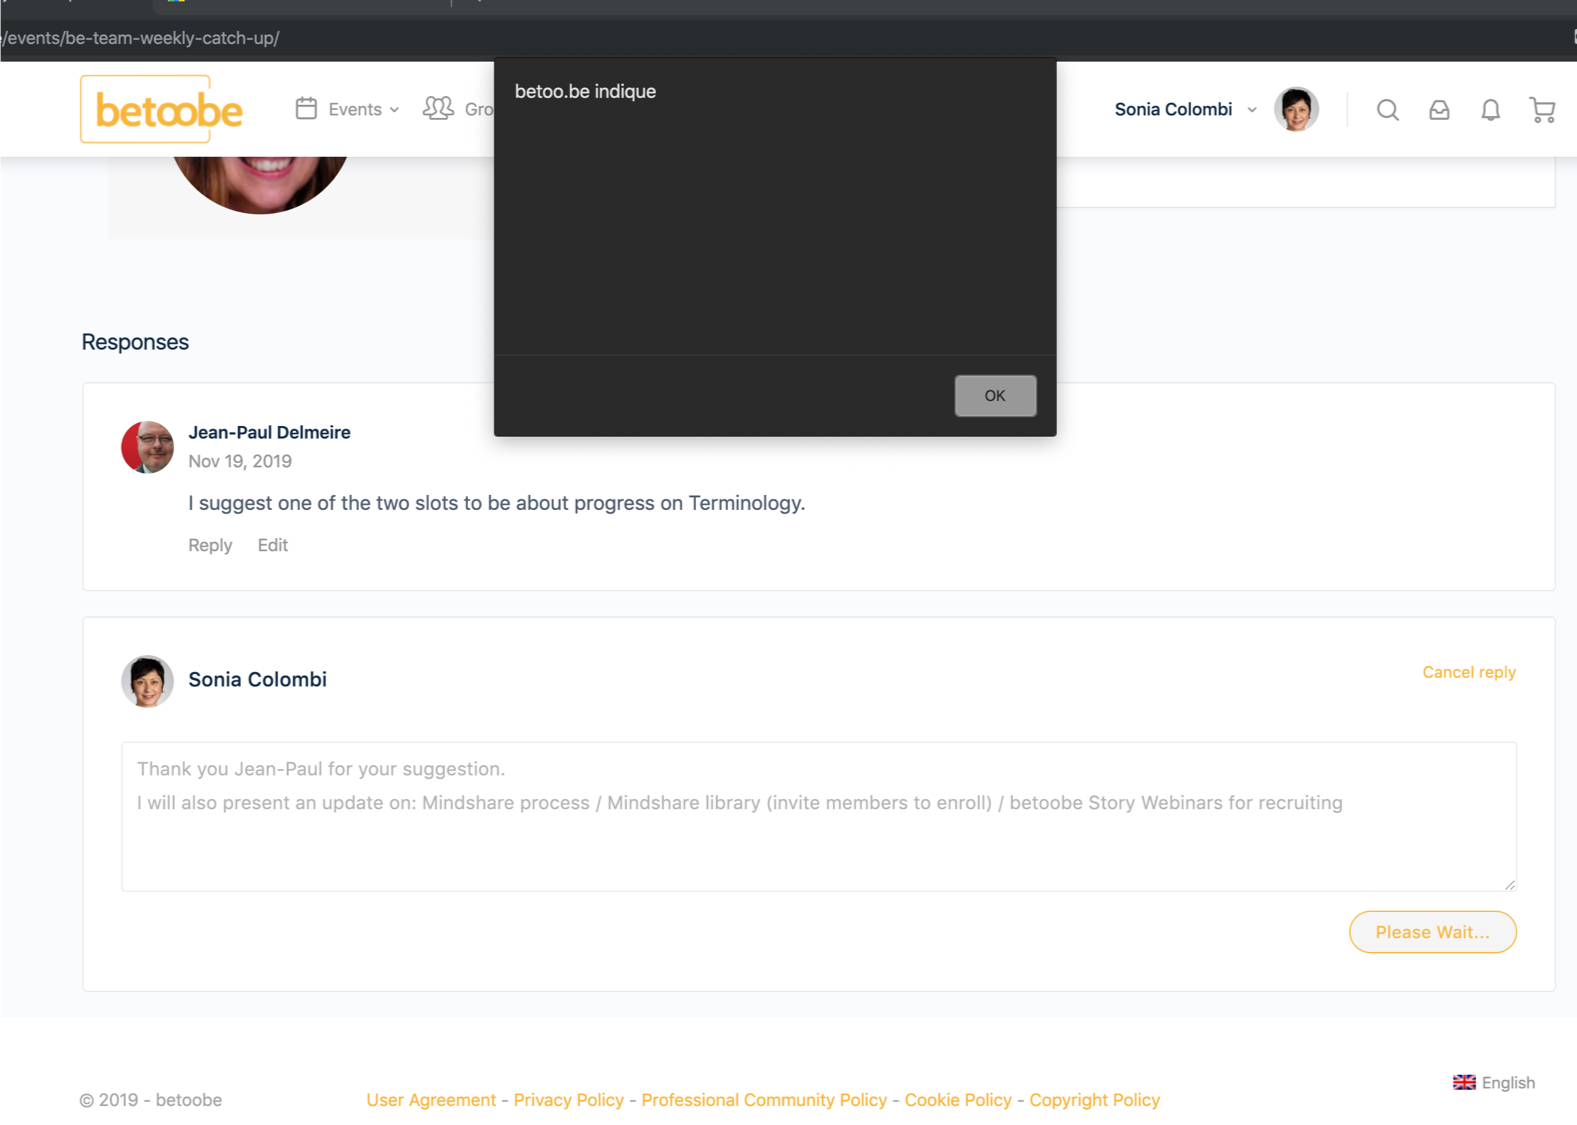Click the Groups people icon
The image size is (1577, 1125).
438,108
